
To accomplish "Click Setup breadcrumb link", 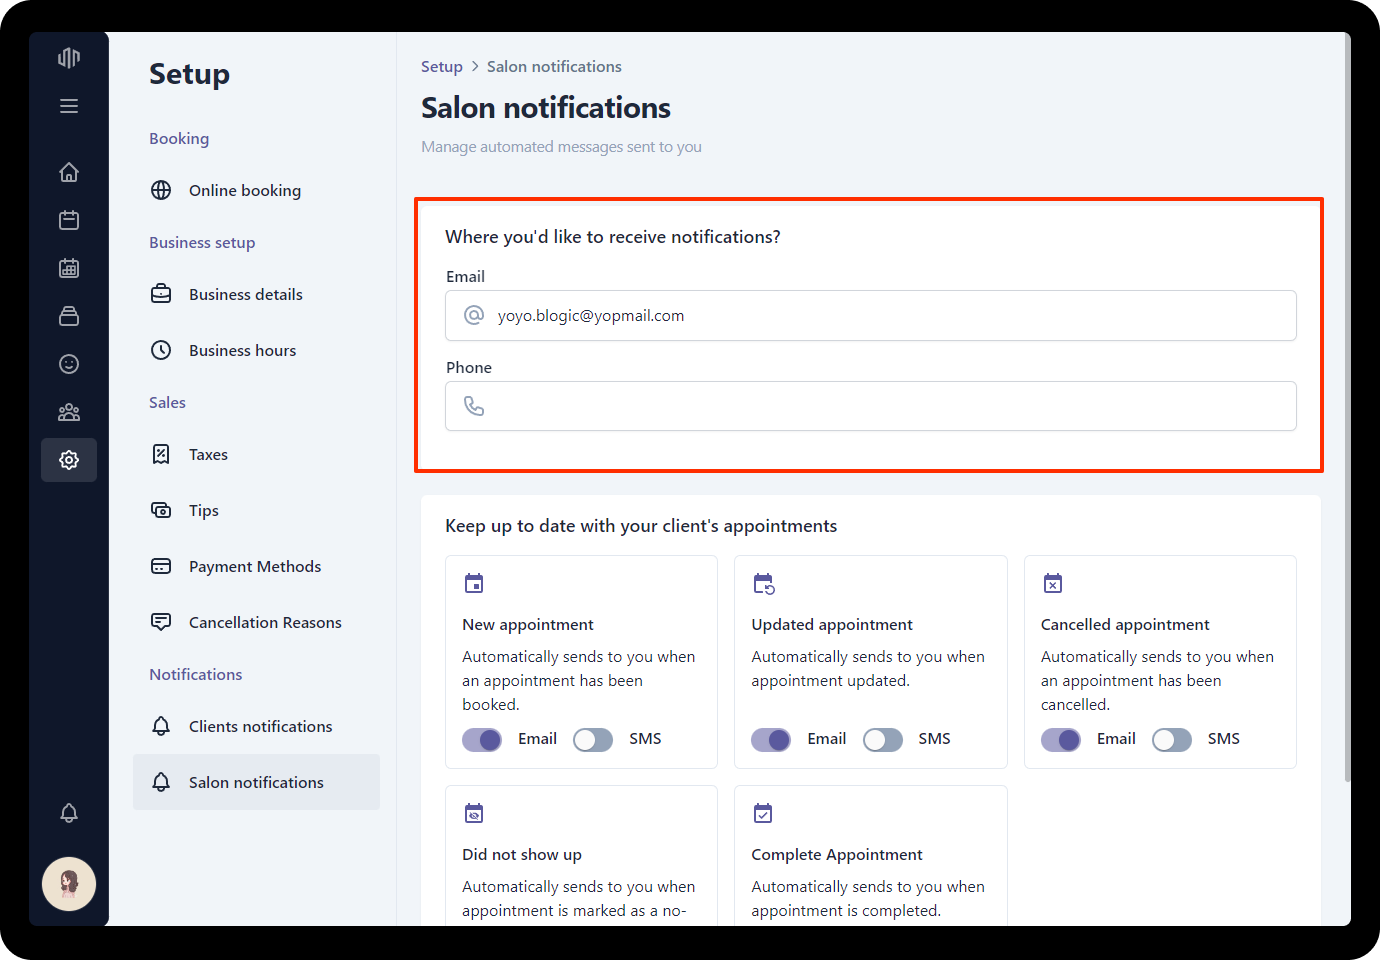I will (x=441, y=67).
